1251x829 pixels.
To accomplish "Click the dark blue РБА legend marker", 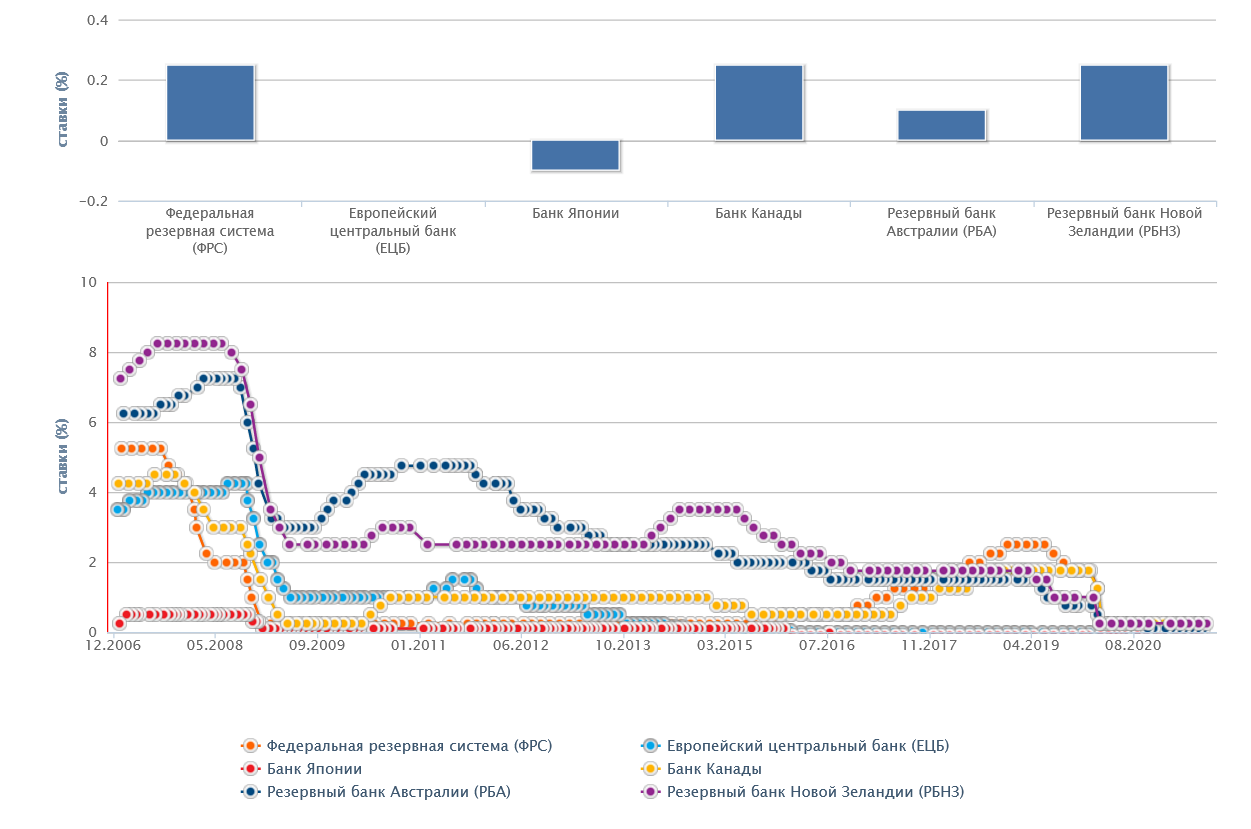I will pyautogui.click(x=251, y=792).
